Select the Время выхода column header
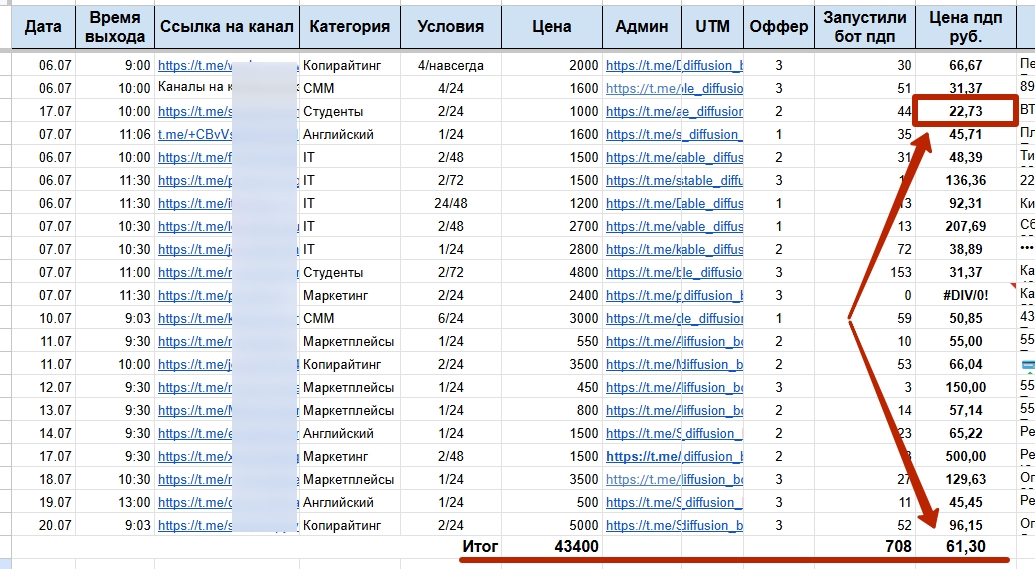1035x569 pixels. coord(115,26)
